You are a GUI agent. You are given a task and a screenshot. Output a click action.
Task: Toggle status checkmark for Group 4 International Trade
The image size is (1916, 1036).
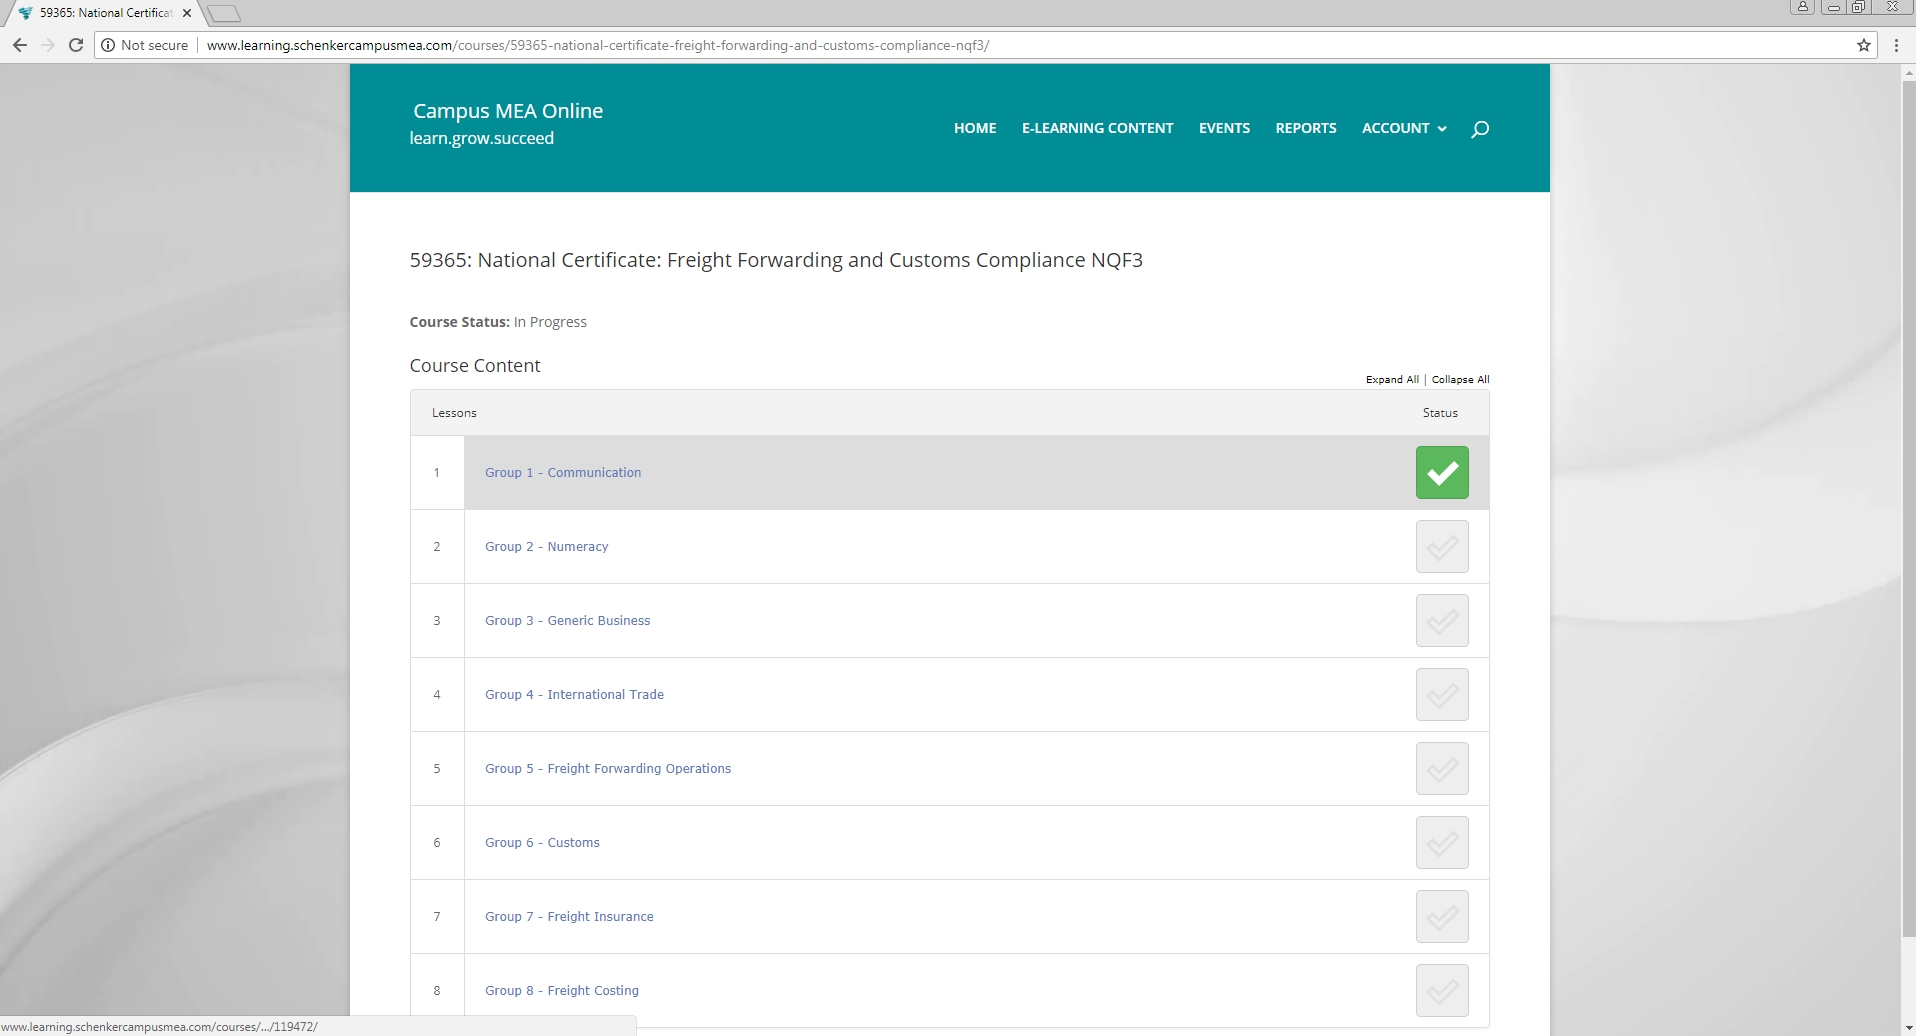[1441, 695]
